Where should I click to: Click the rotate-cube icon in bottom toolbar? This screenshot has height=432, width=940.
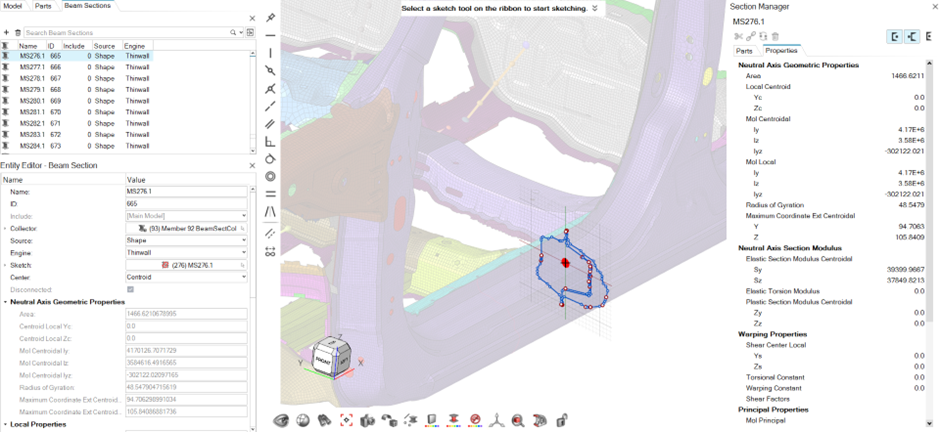[x=389, y=420]
